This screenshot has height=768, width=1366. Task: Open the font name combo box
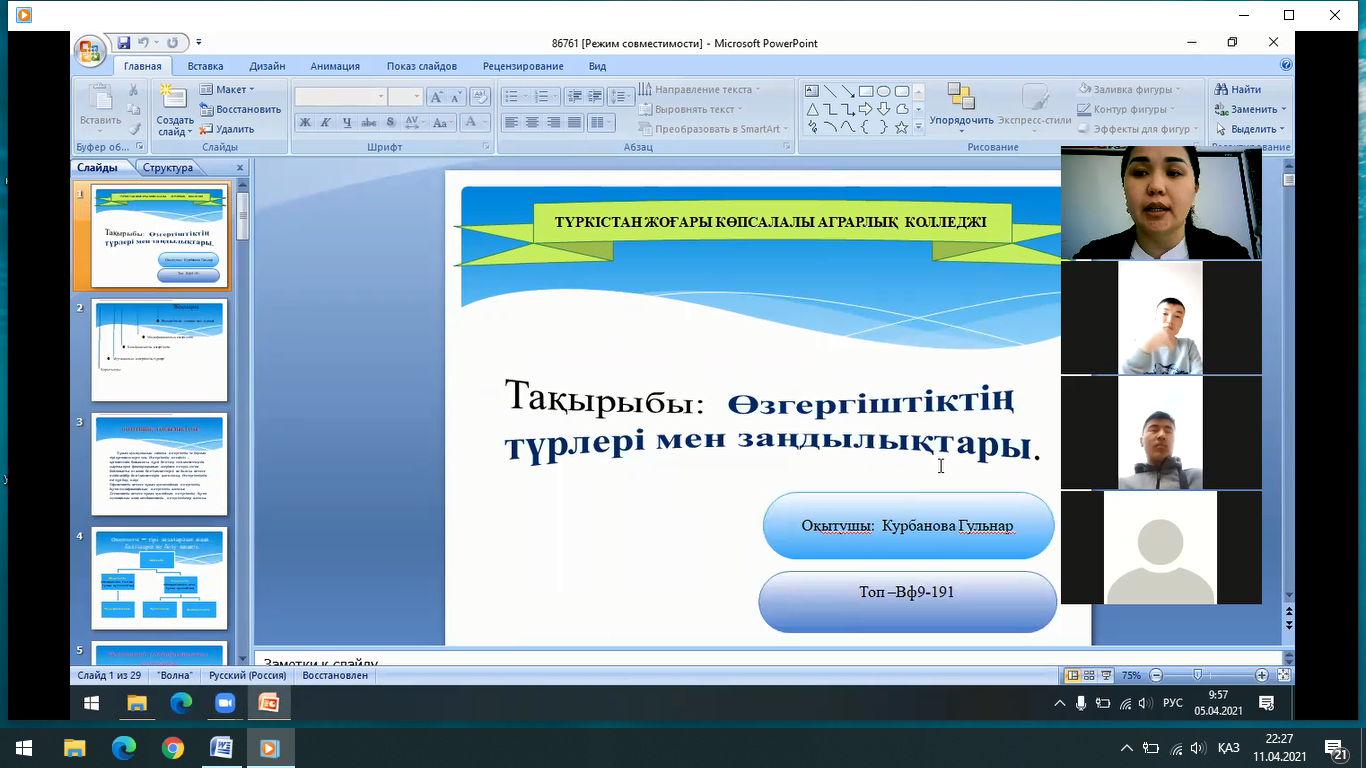point(340,96)
